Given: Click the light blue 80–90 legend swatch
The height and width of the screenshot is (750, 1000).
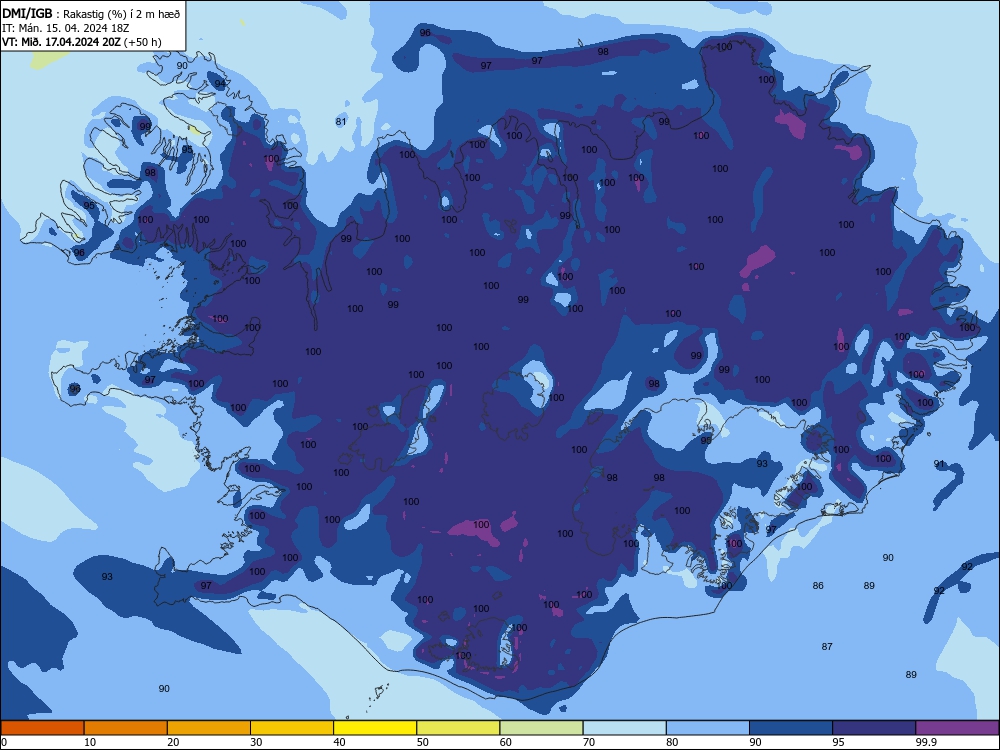Looking at the screenshot, I should [x=708, y=728].
